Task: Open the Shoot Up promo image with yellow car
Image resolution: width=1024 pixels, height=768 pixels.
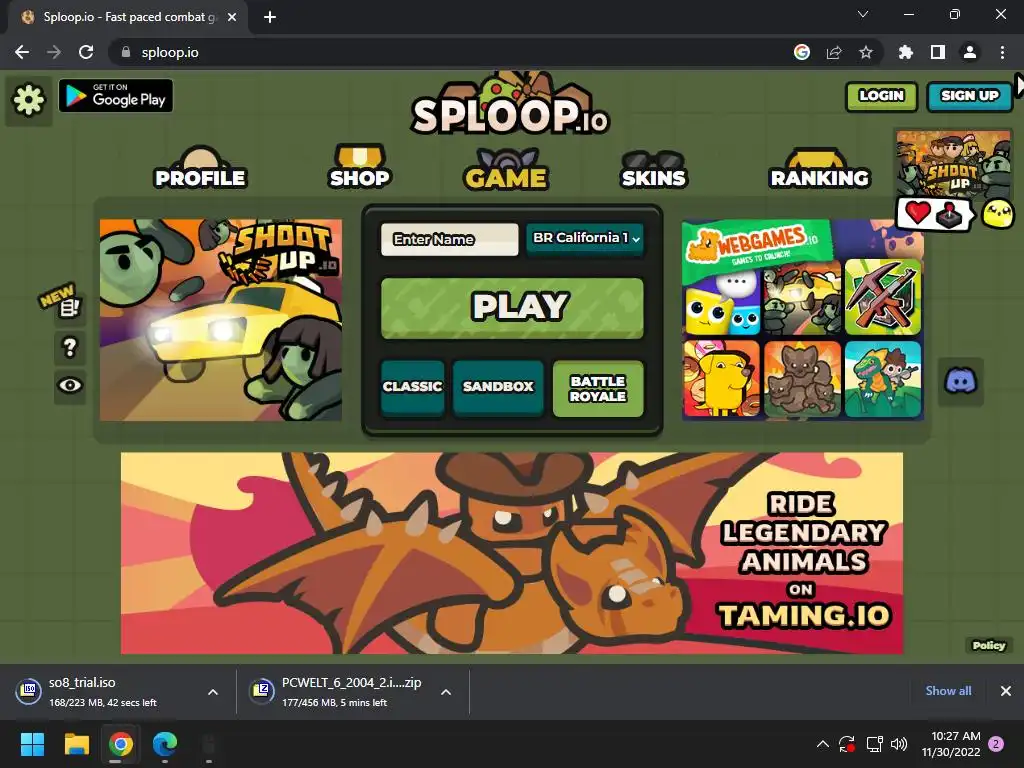Action: coord(221,320)
